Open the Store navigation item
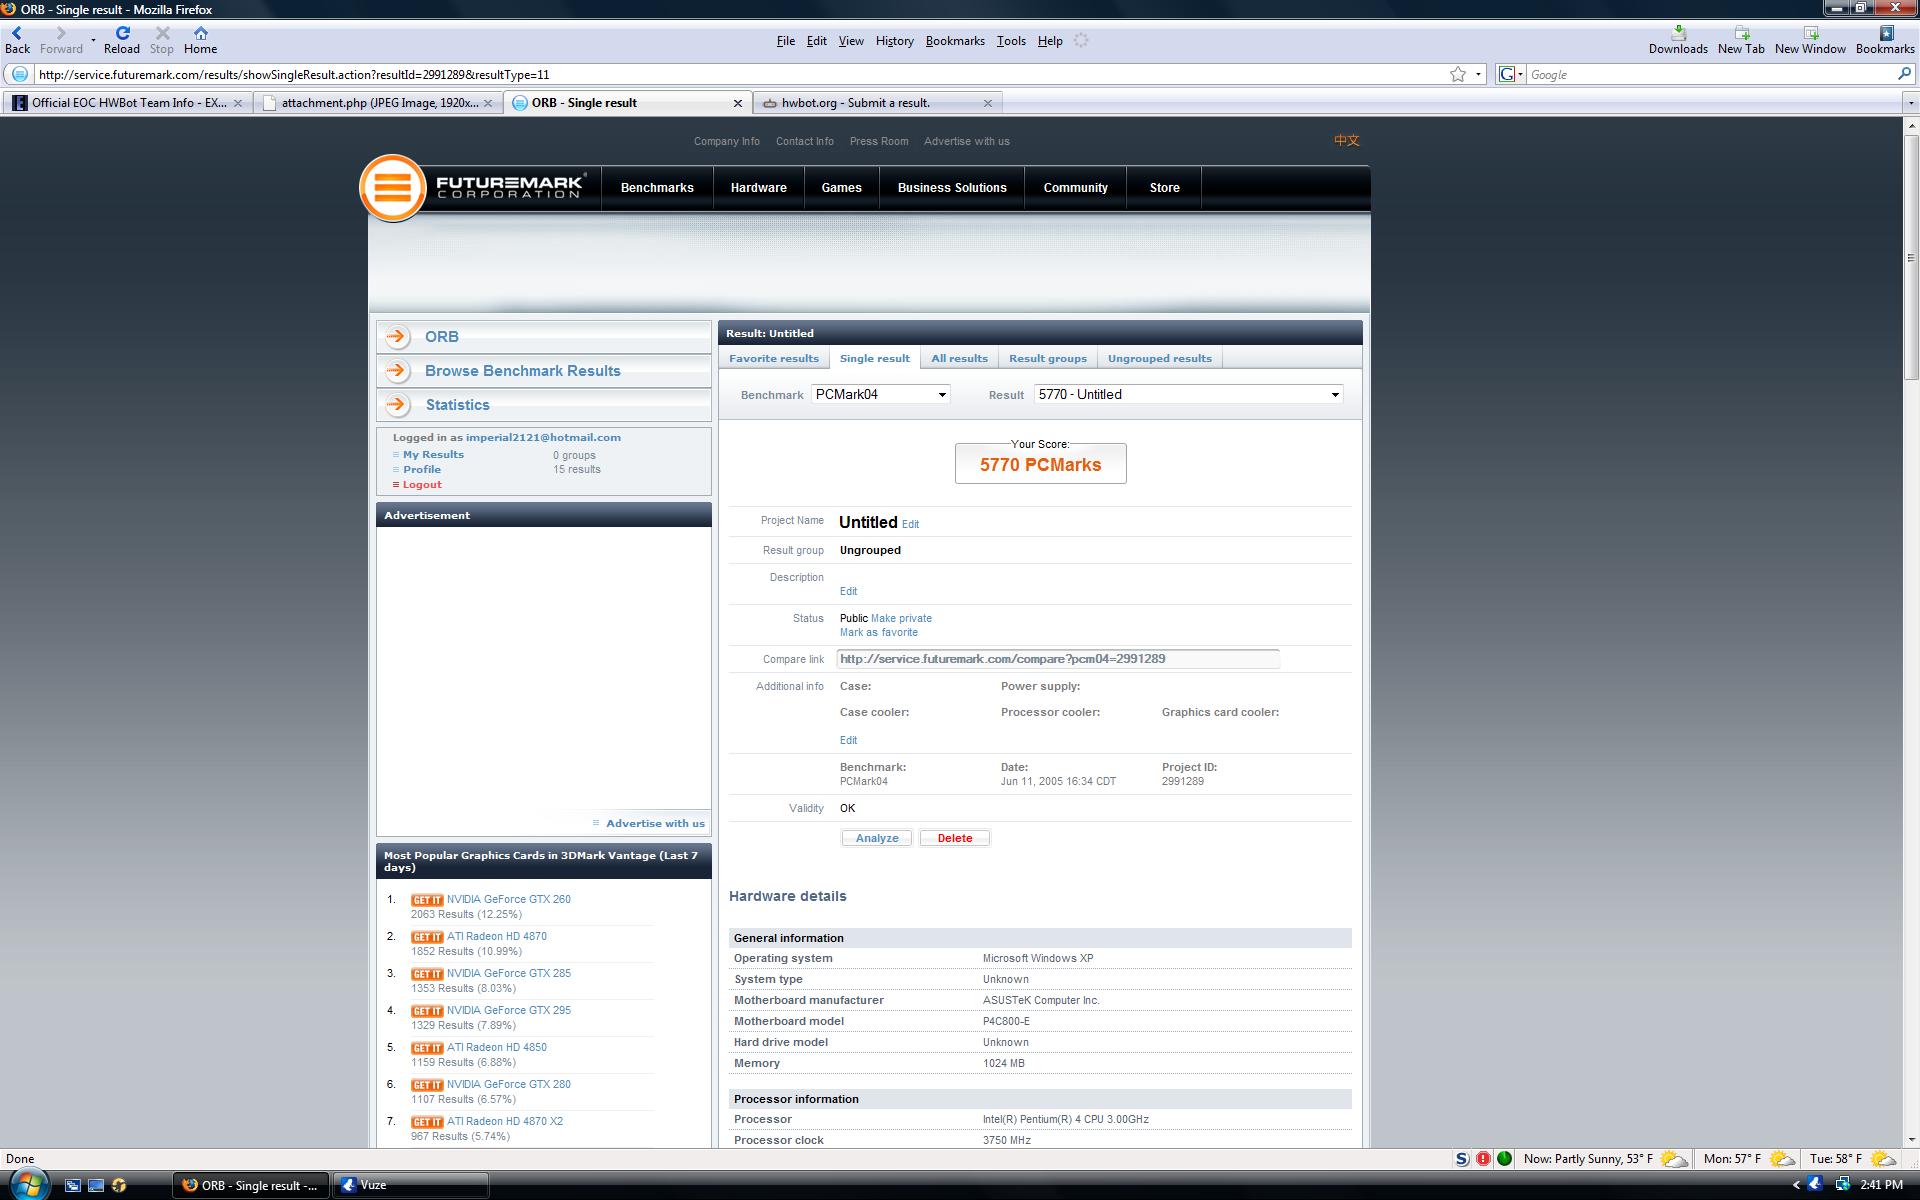 coord(1164,188)
